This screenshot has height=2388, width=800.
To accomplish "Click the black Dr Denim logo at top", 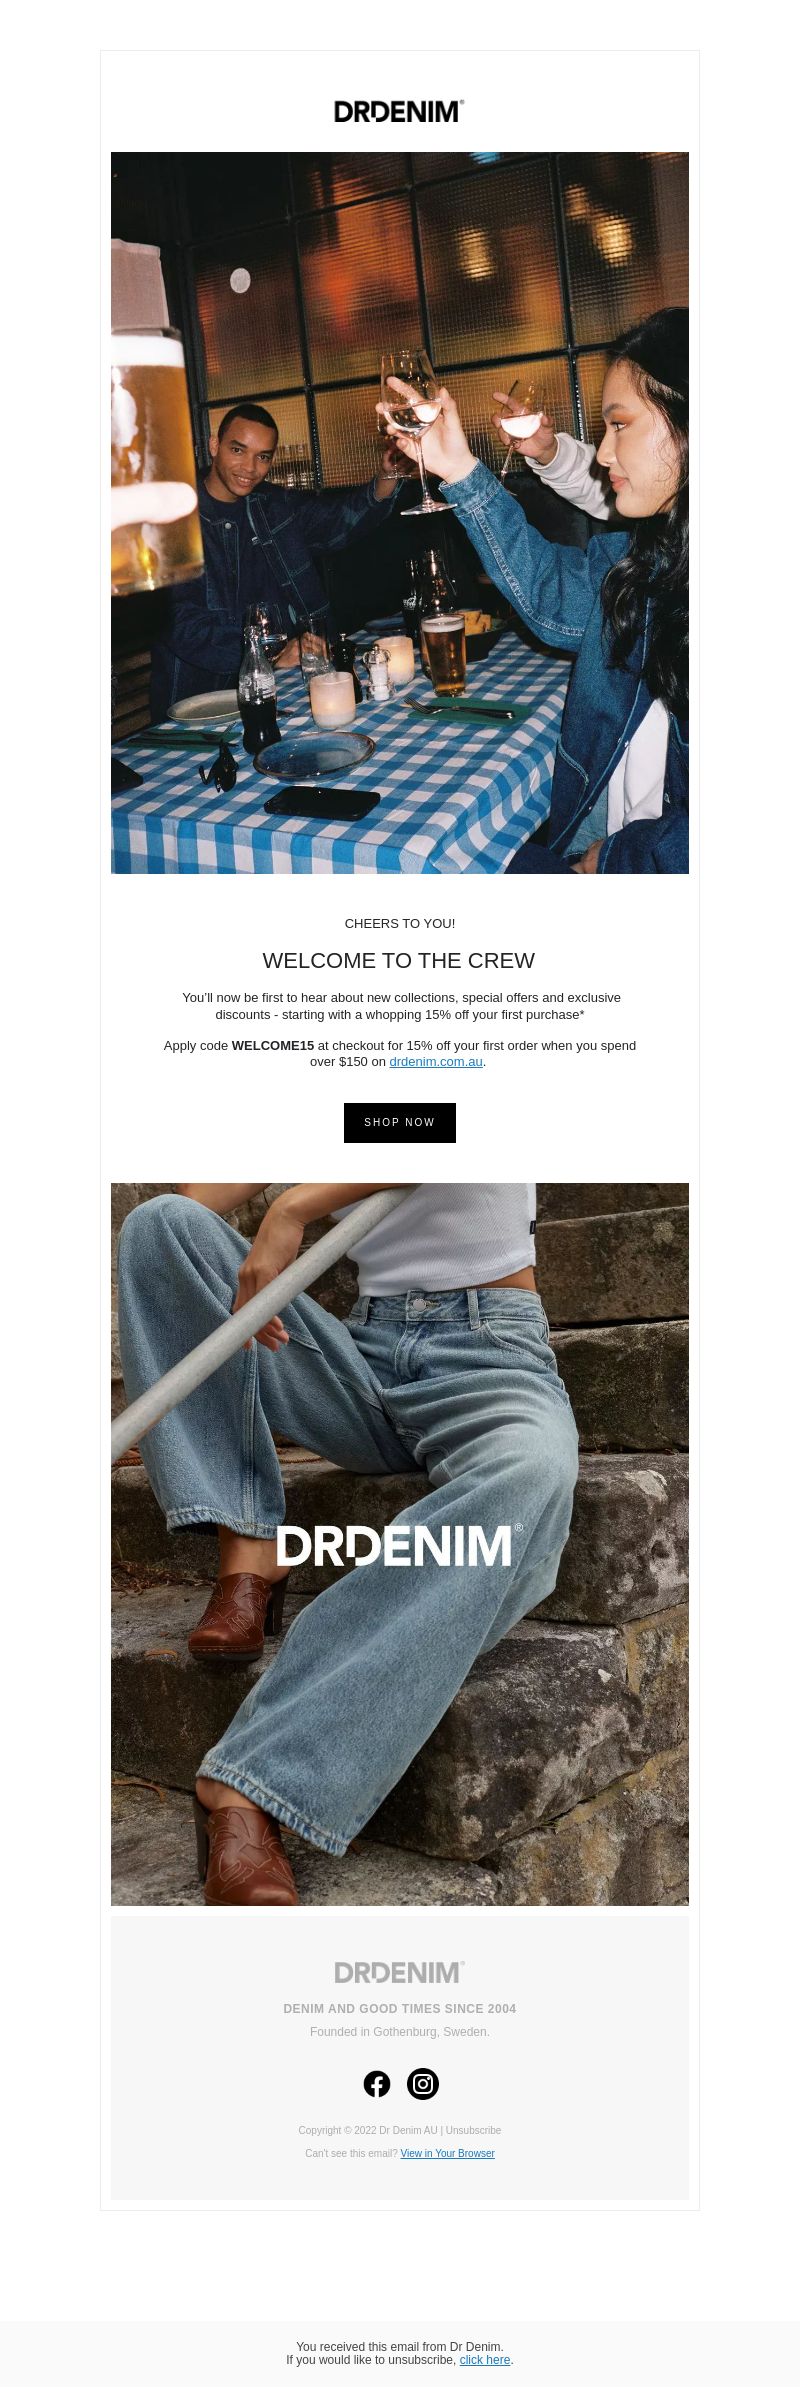I will tap(399, 111).
